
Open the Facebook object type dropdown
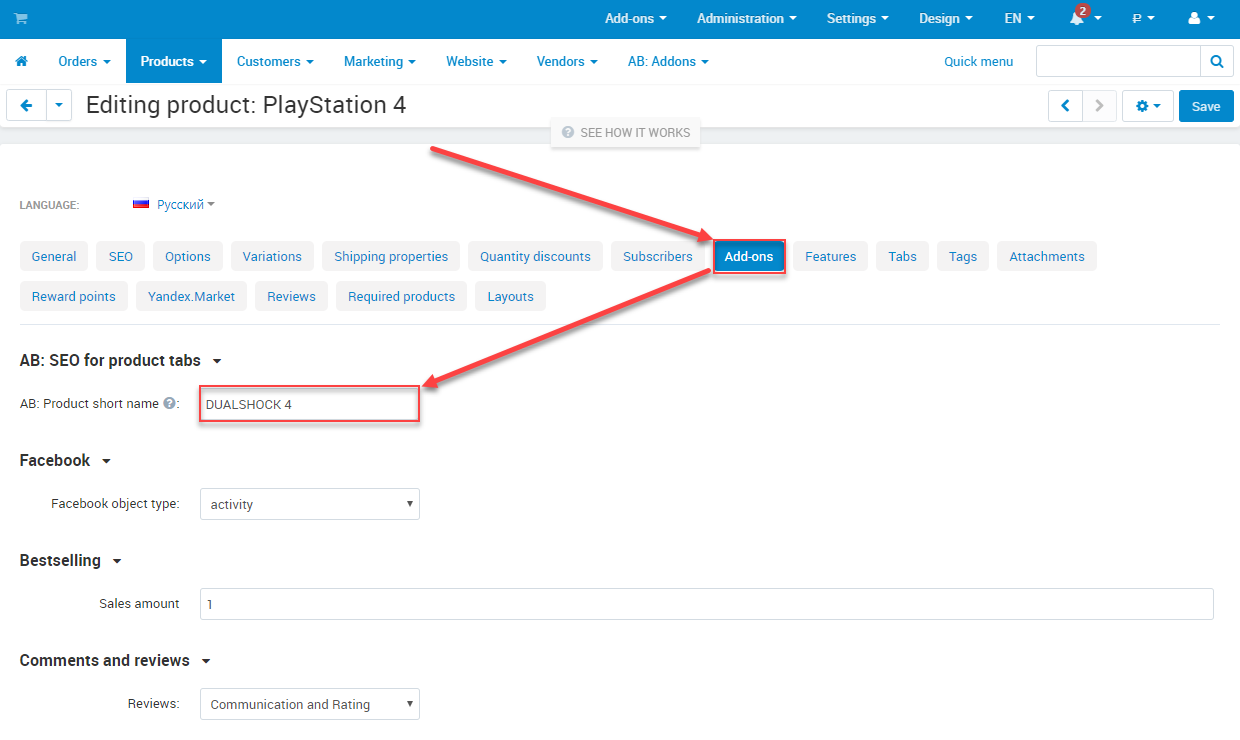coord(309,504)
